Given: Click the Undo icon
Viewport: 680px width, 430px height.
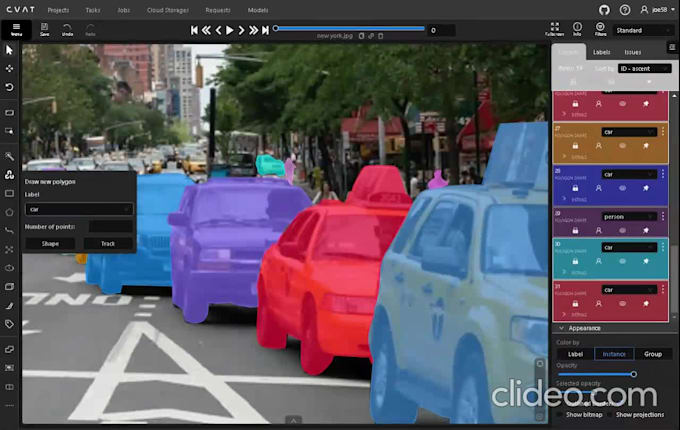Looking at the screenshot, I should 67,29.
